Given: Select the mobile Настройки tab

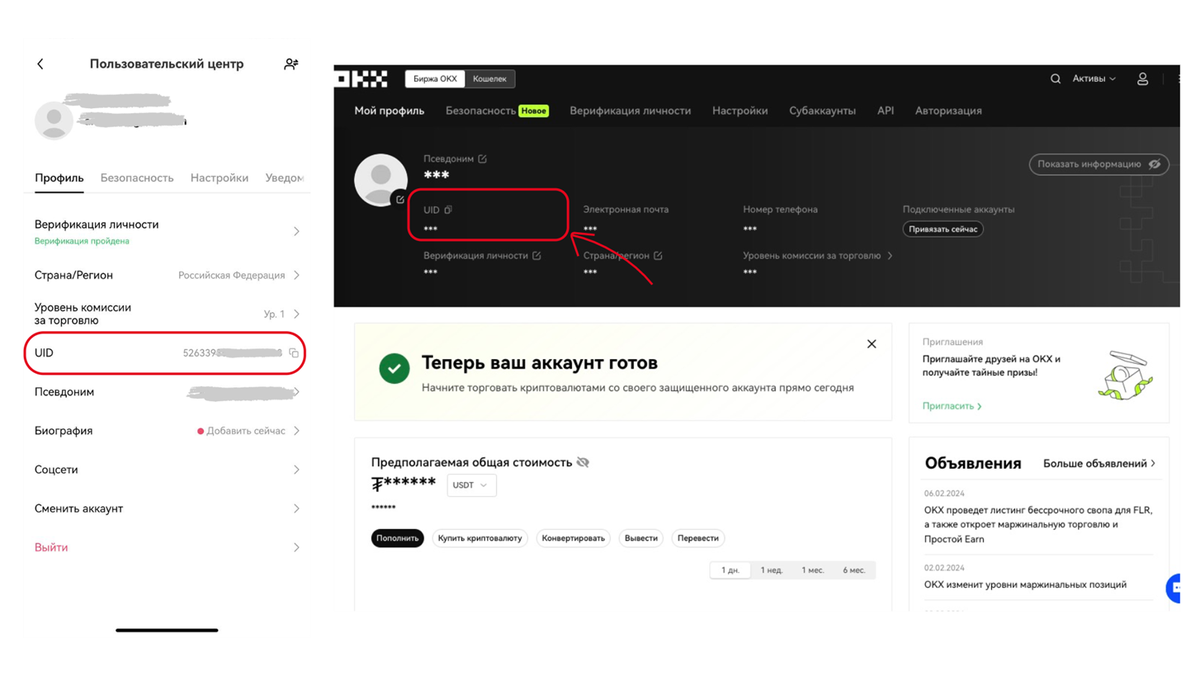Looking at the screenshot, I should (x=219, y=178).
